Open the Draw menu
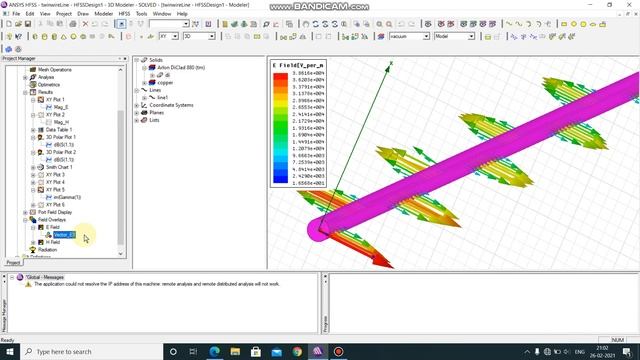Screen dimensions: 640x360 [x=83, y=13]
